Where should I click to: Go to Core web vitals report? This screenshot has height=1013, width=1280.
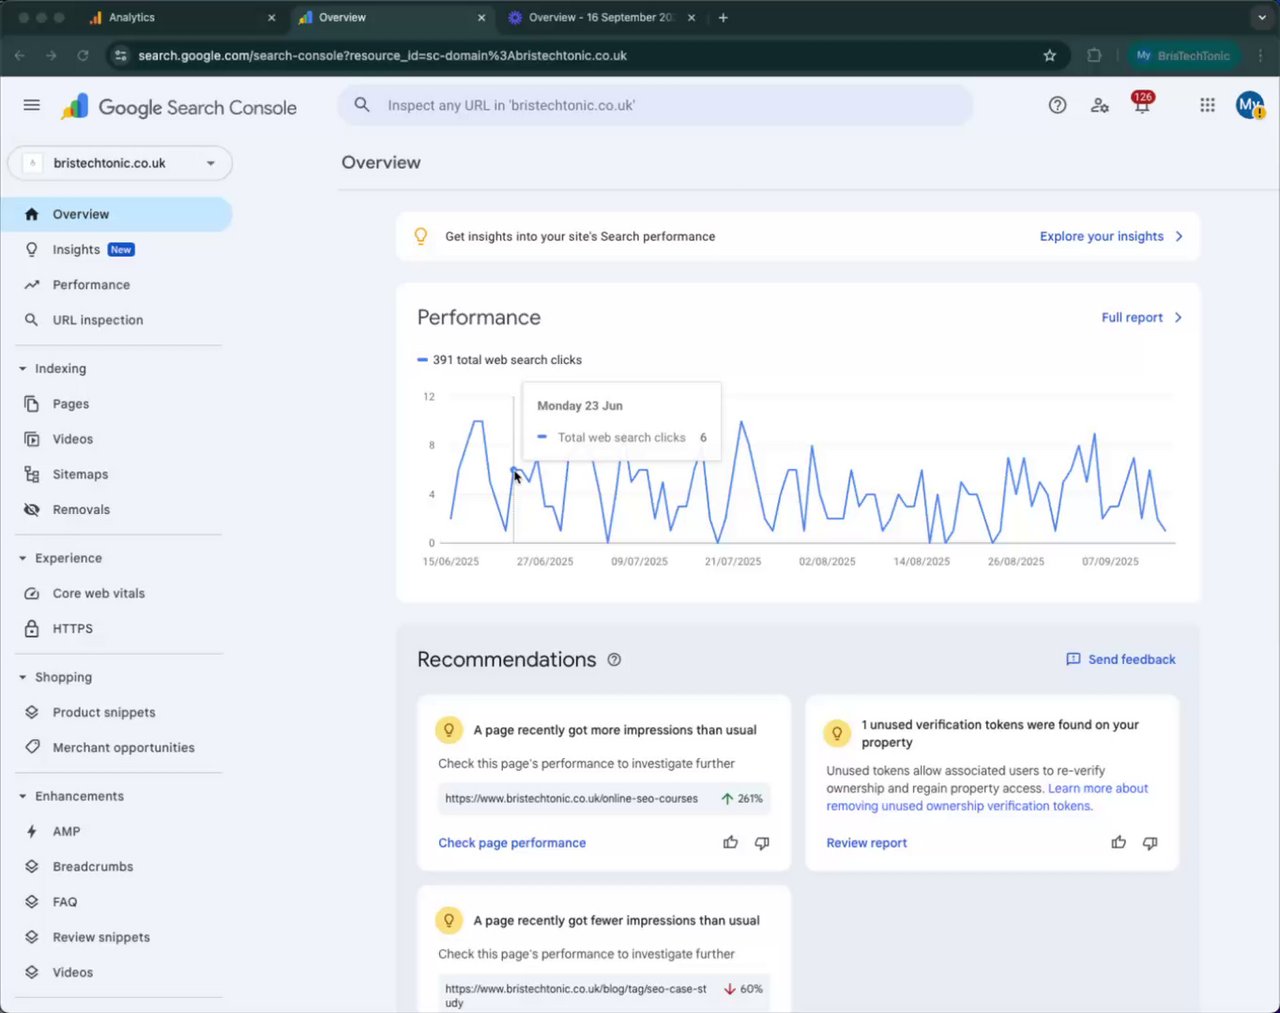[x=98, y=593]
